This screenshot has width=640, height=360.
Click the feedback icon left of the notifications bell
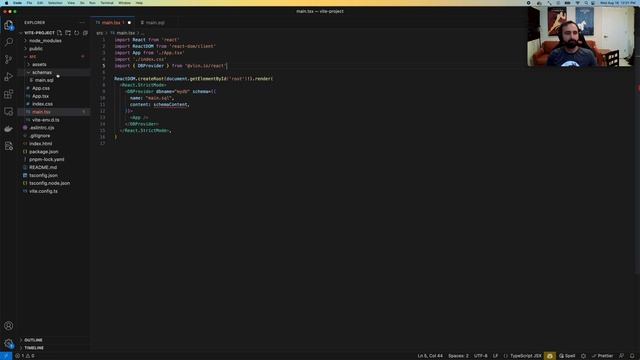point(621,356)
